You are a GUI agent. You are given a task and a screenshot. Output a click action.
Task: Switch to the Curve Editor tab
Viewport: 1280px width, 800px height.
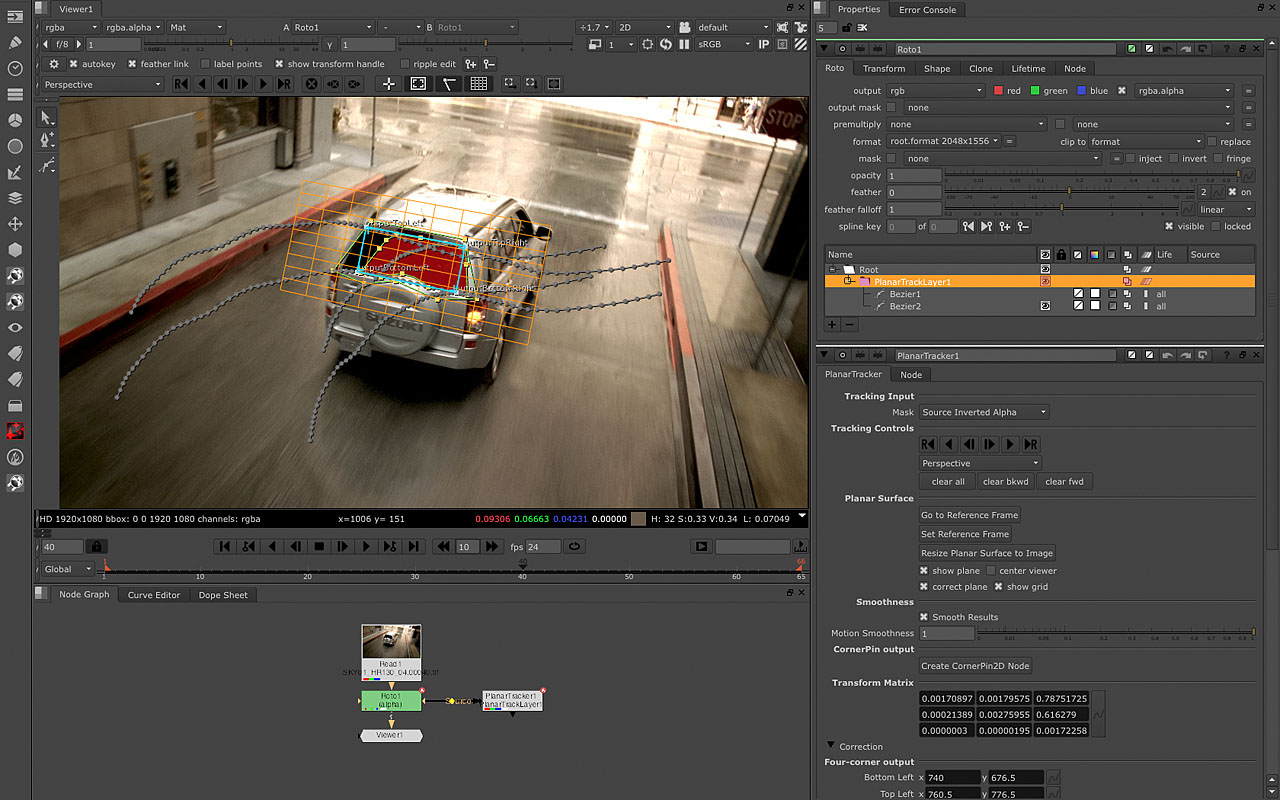point(154,595)
